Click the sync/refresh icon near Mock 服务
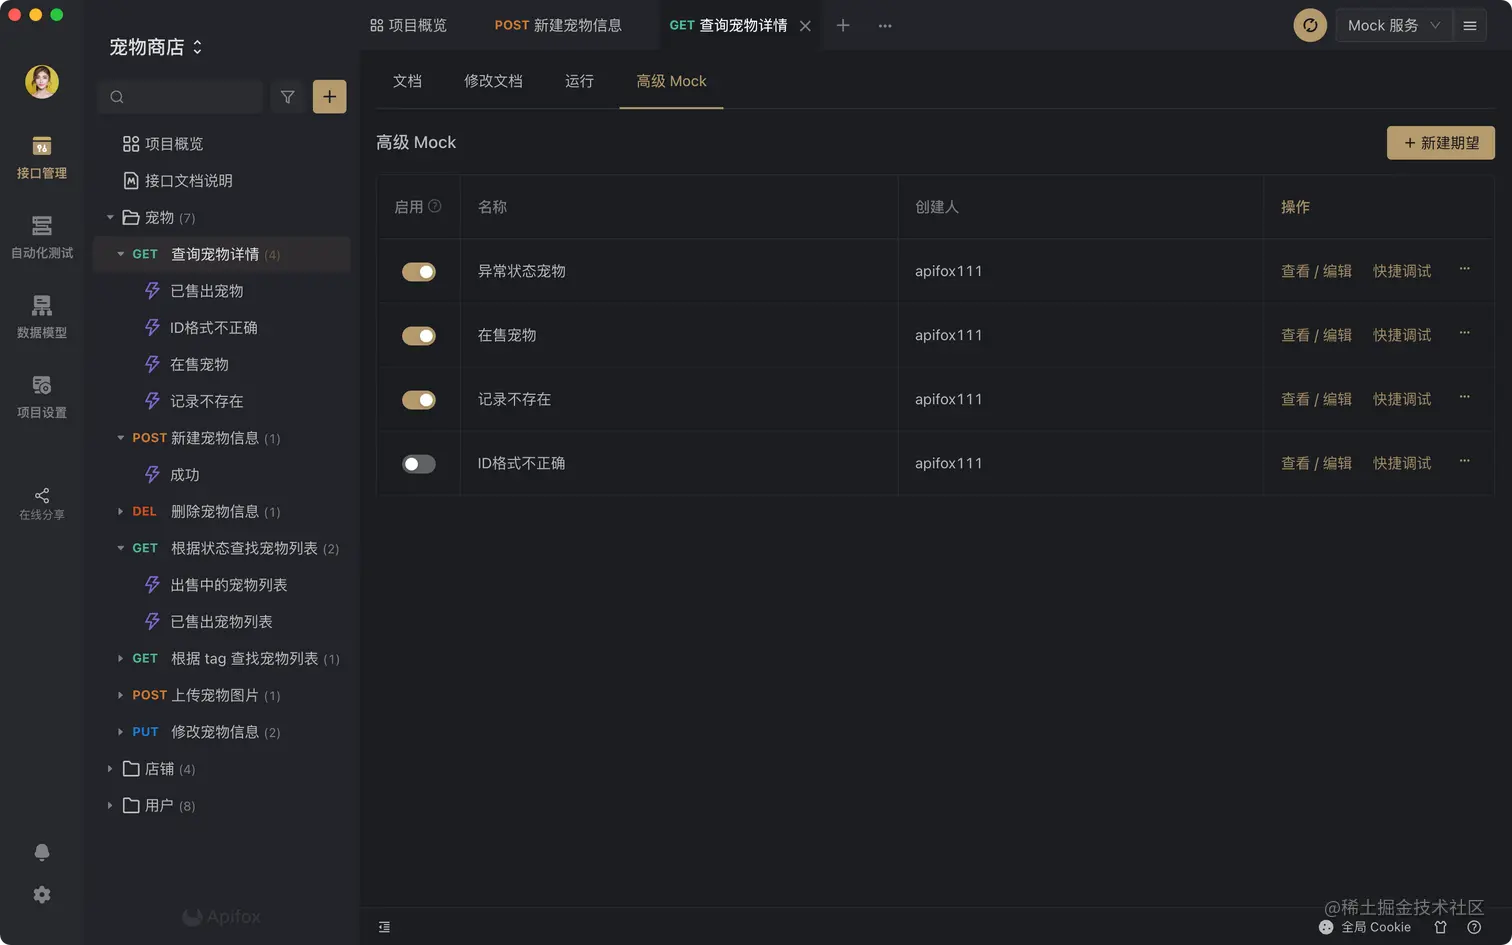 point(1309,25)
